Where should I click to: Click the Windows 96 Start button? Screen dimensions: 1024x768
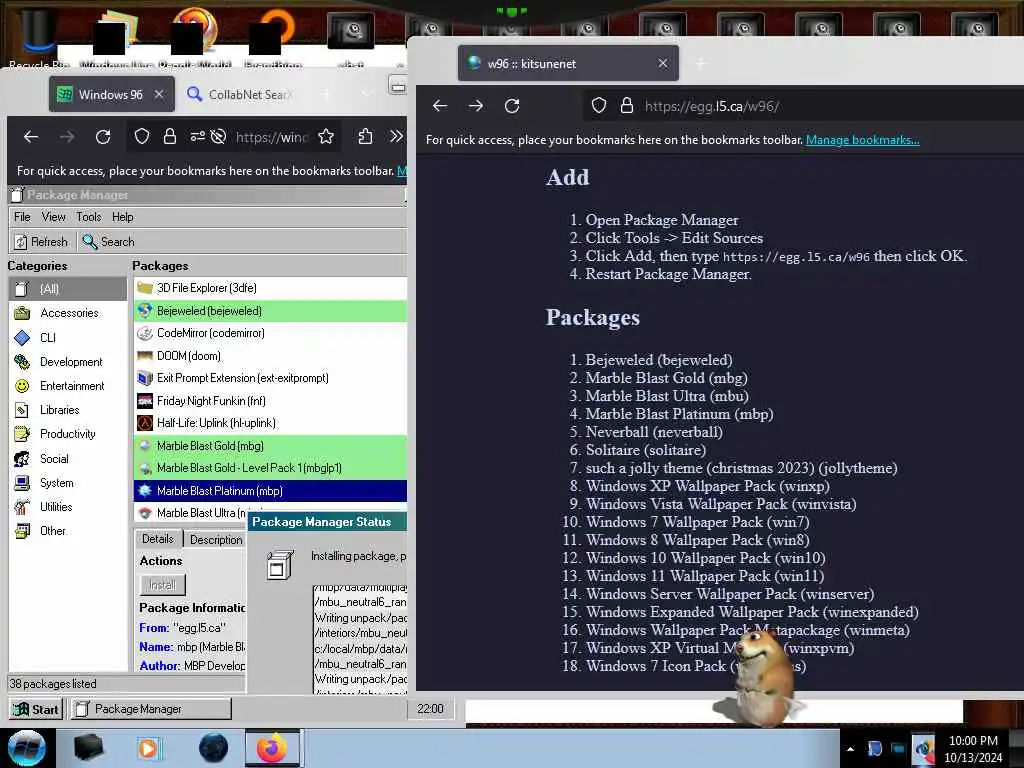tap(36, 709)
